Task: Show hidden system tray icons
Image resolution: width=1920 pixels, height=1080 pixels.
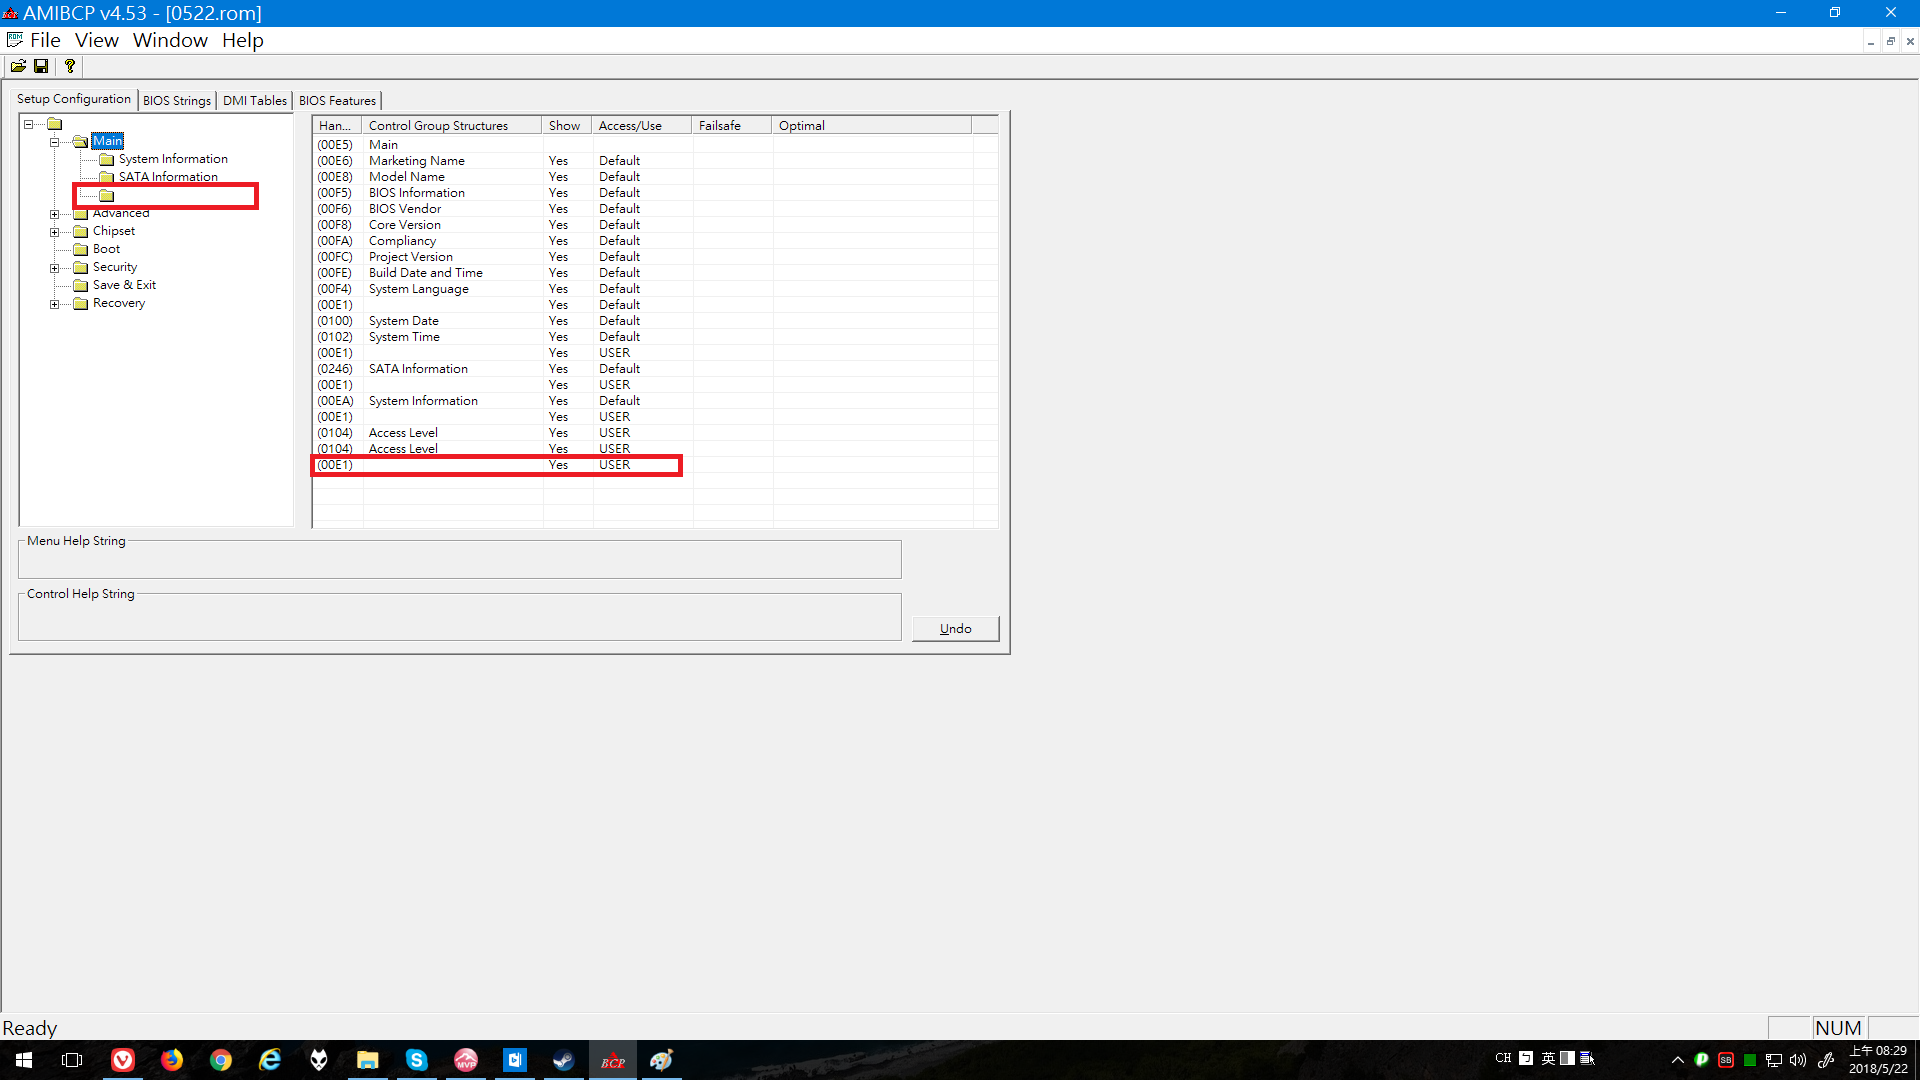Action: (1678, 1060)
